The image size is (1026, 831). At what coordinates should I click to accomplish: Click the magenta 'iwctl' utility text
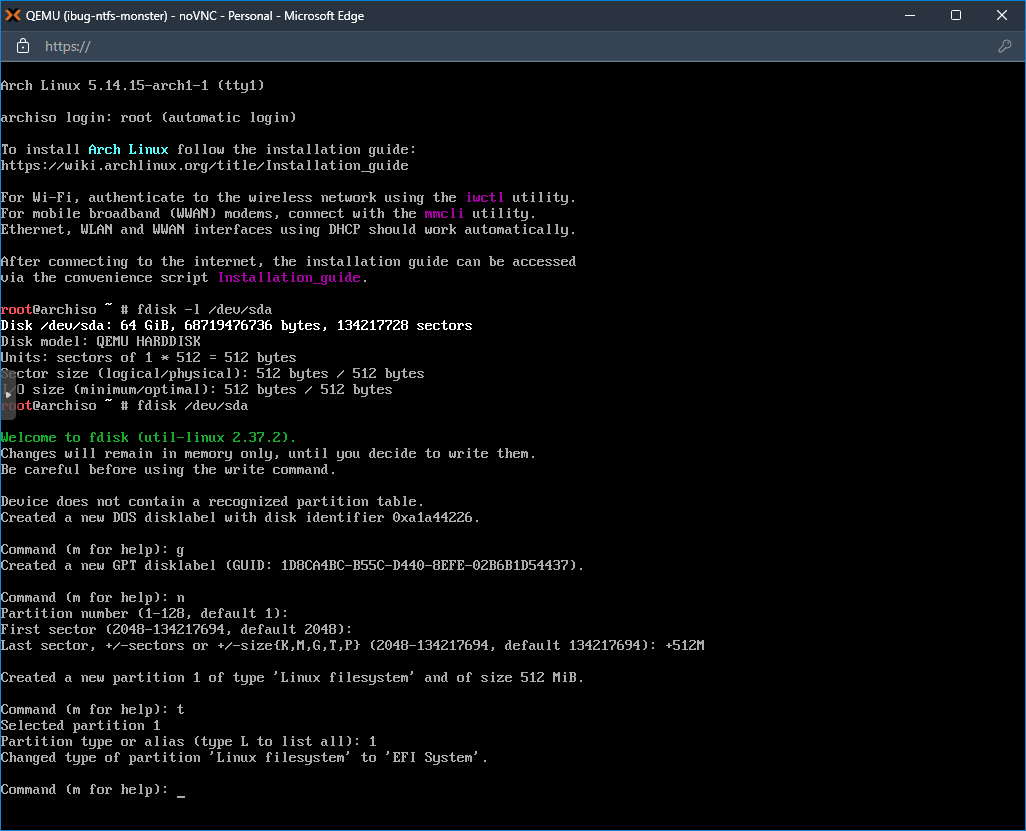point(485,198)
